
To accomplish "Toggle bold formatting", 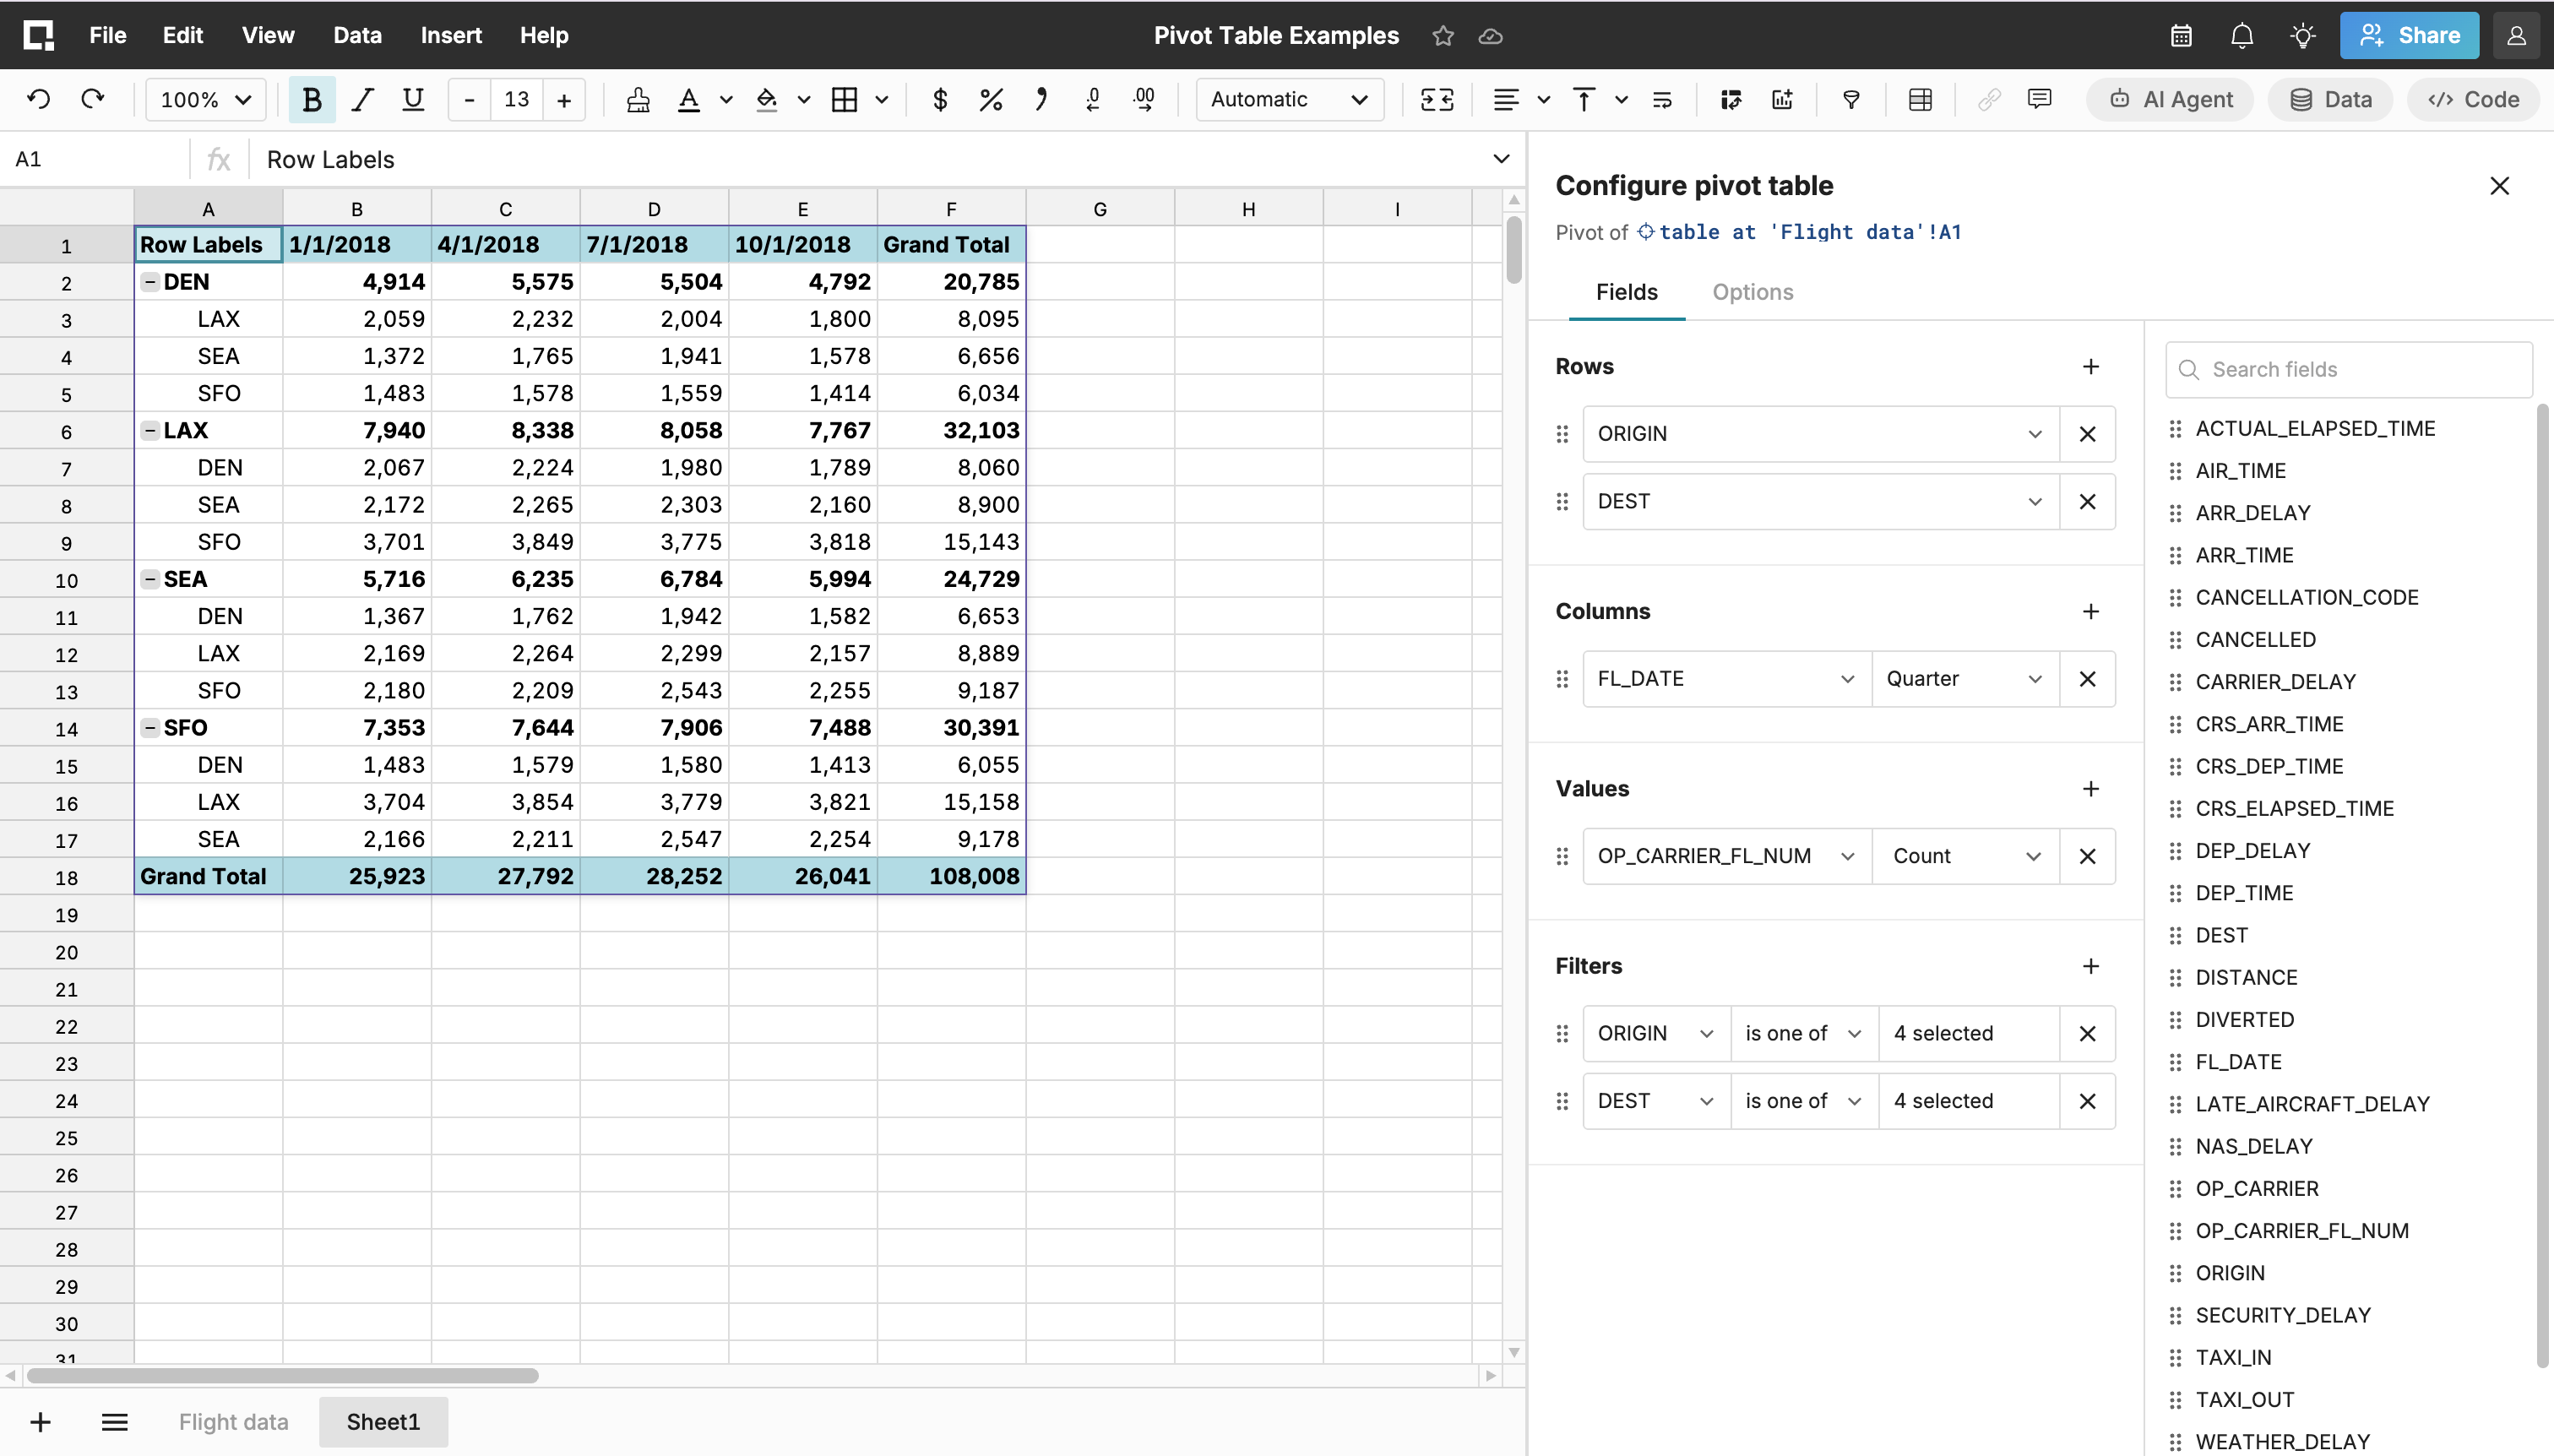I will (x=312, y=99).
